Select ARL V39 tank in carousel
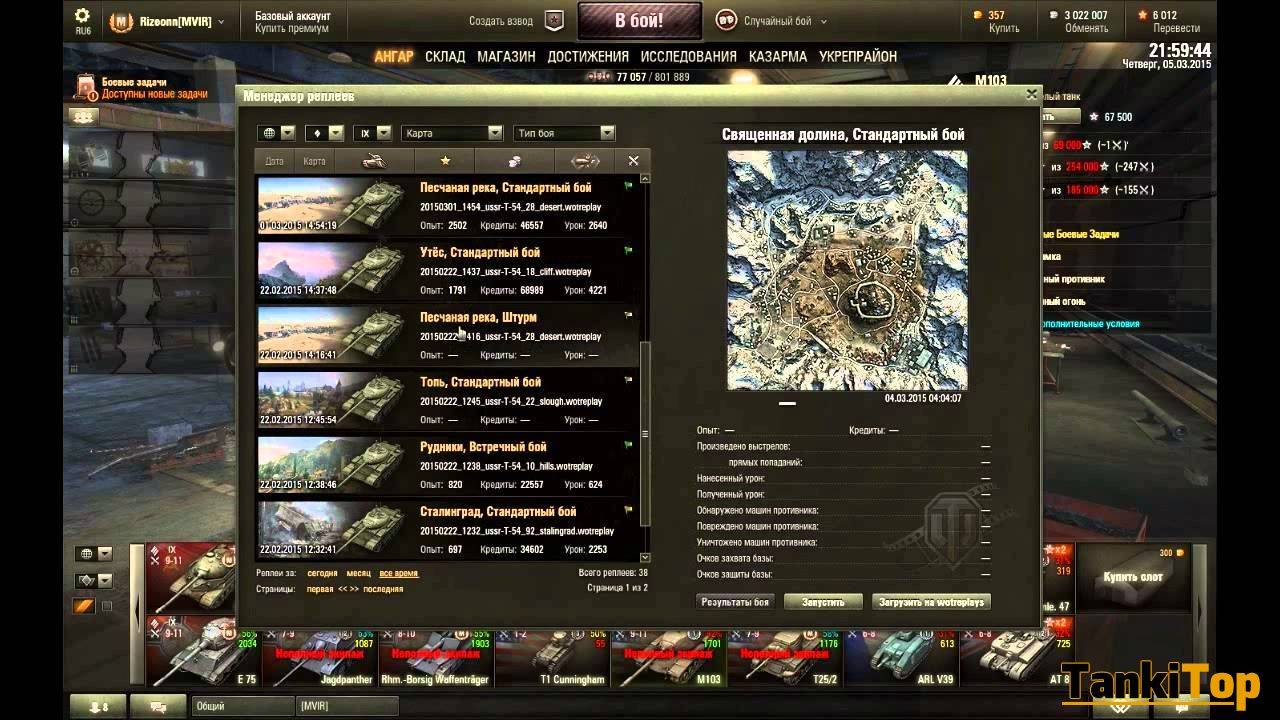This screenshot has width=1280, height=720. pos(900,657)
